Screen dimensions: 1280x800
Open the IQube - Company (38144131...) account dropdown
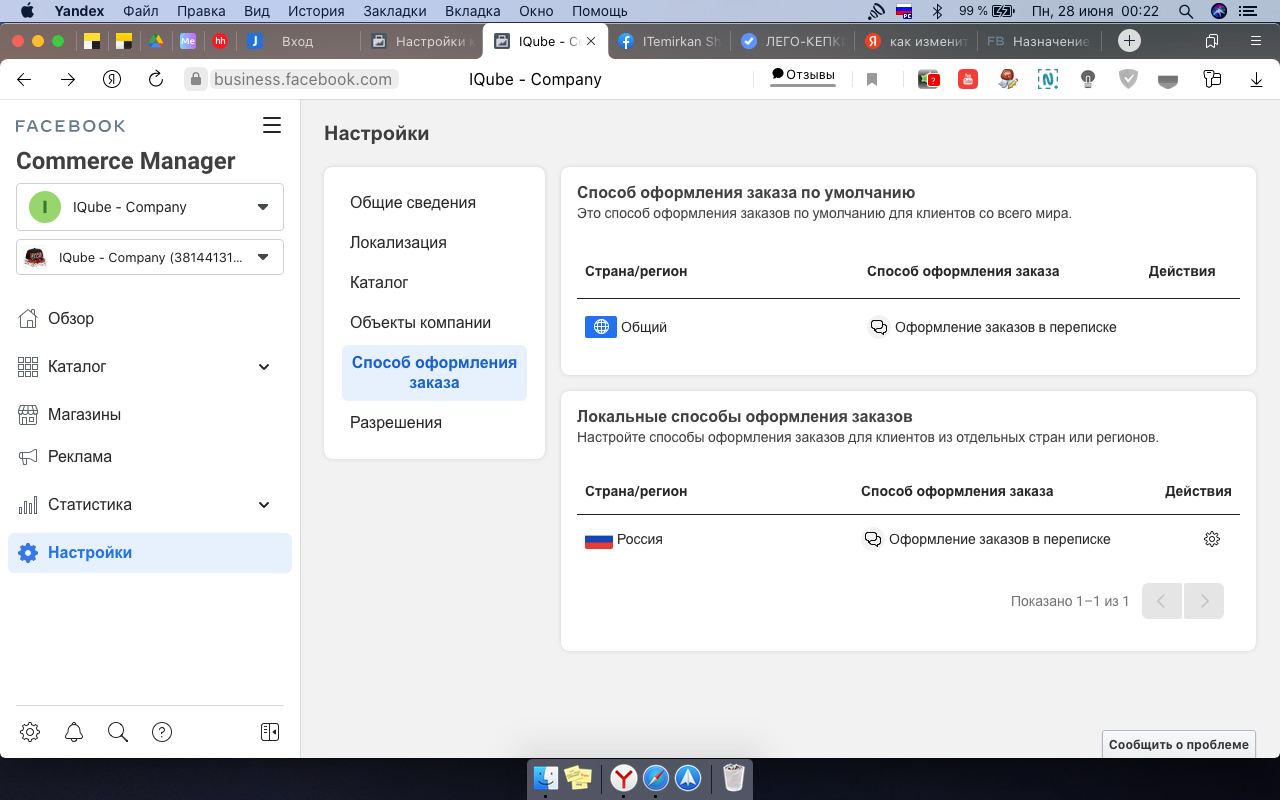[150, 257]
